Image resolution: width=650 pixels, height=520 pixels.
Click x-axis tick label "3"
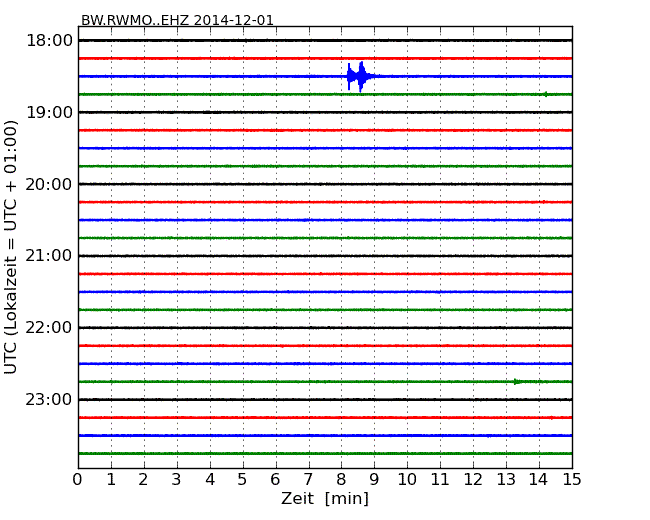(177, 480)
